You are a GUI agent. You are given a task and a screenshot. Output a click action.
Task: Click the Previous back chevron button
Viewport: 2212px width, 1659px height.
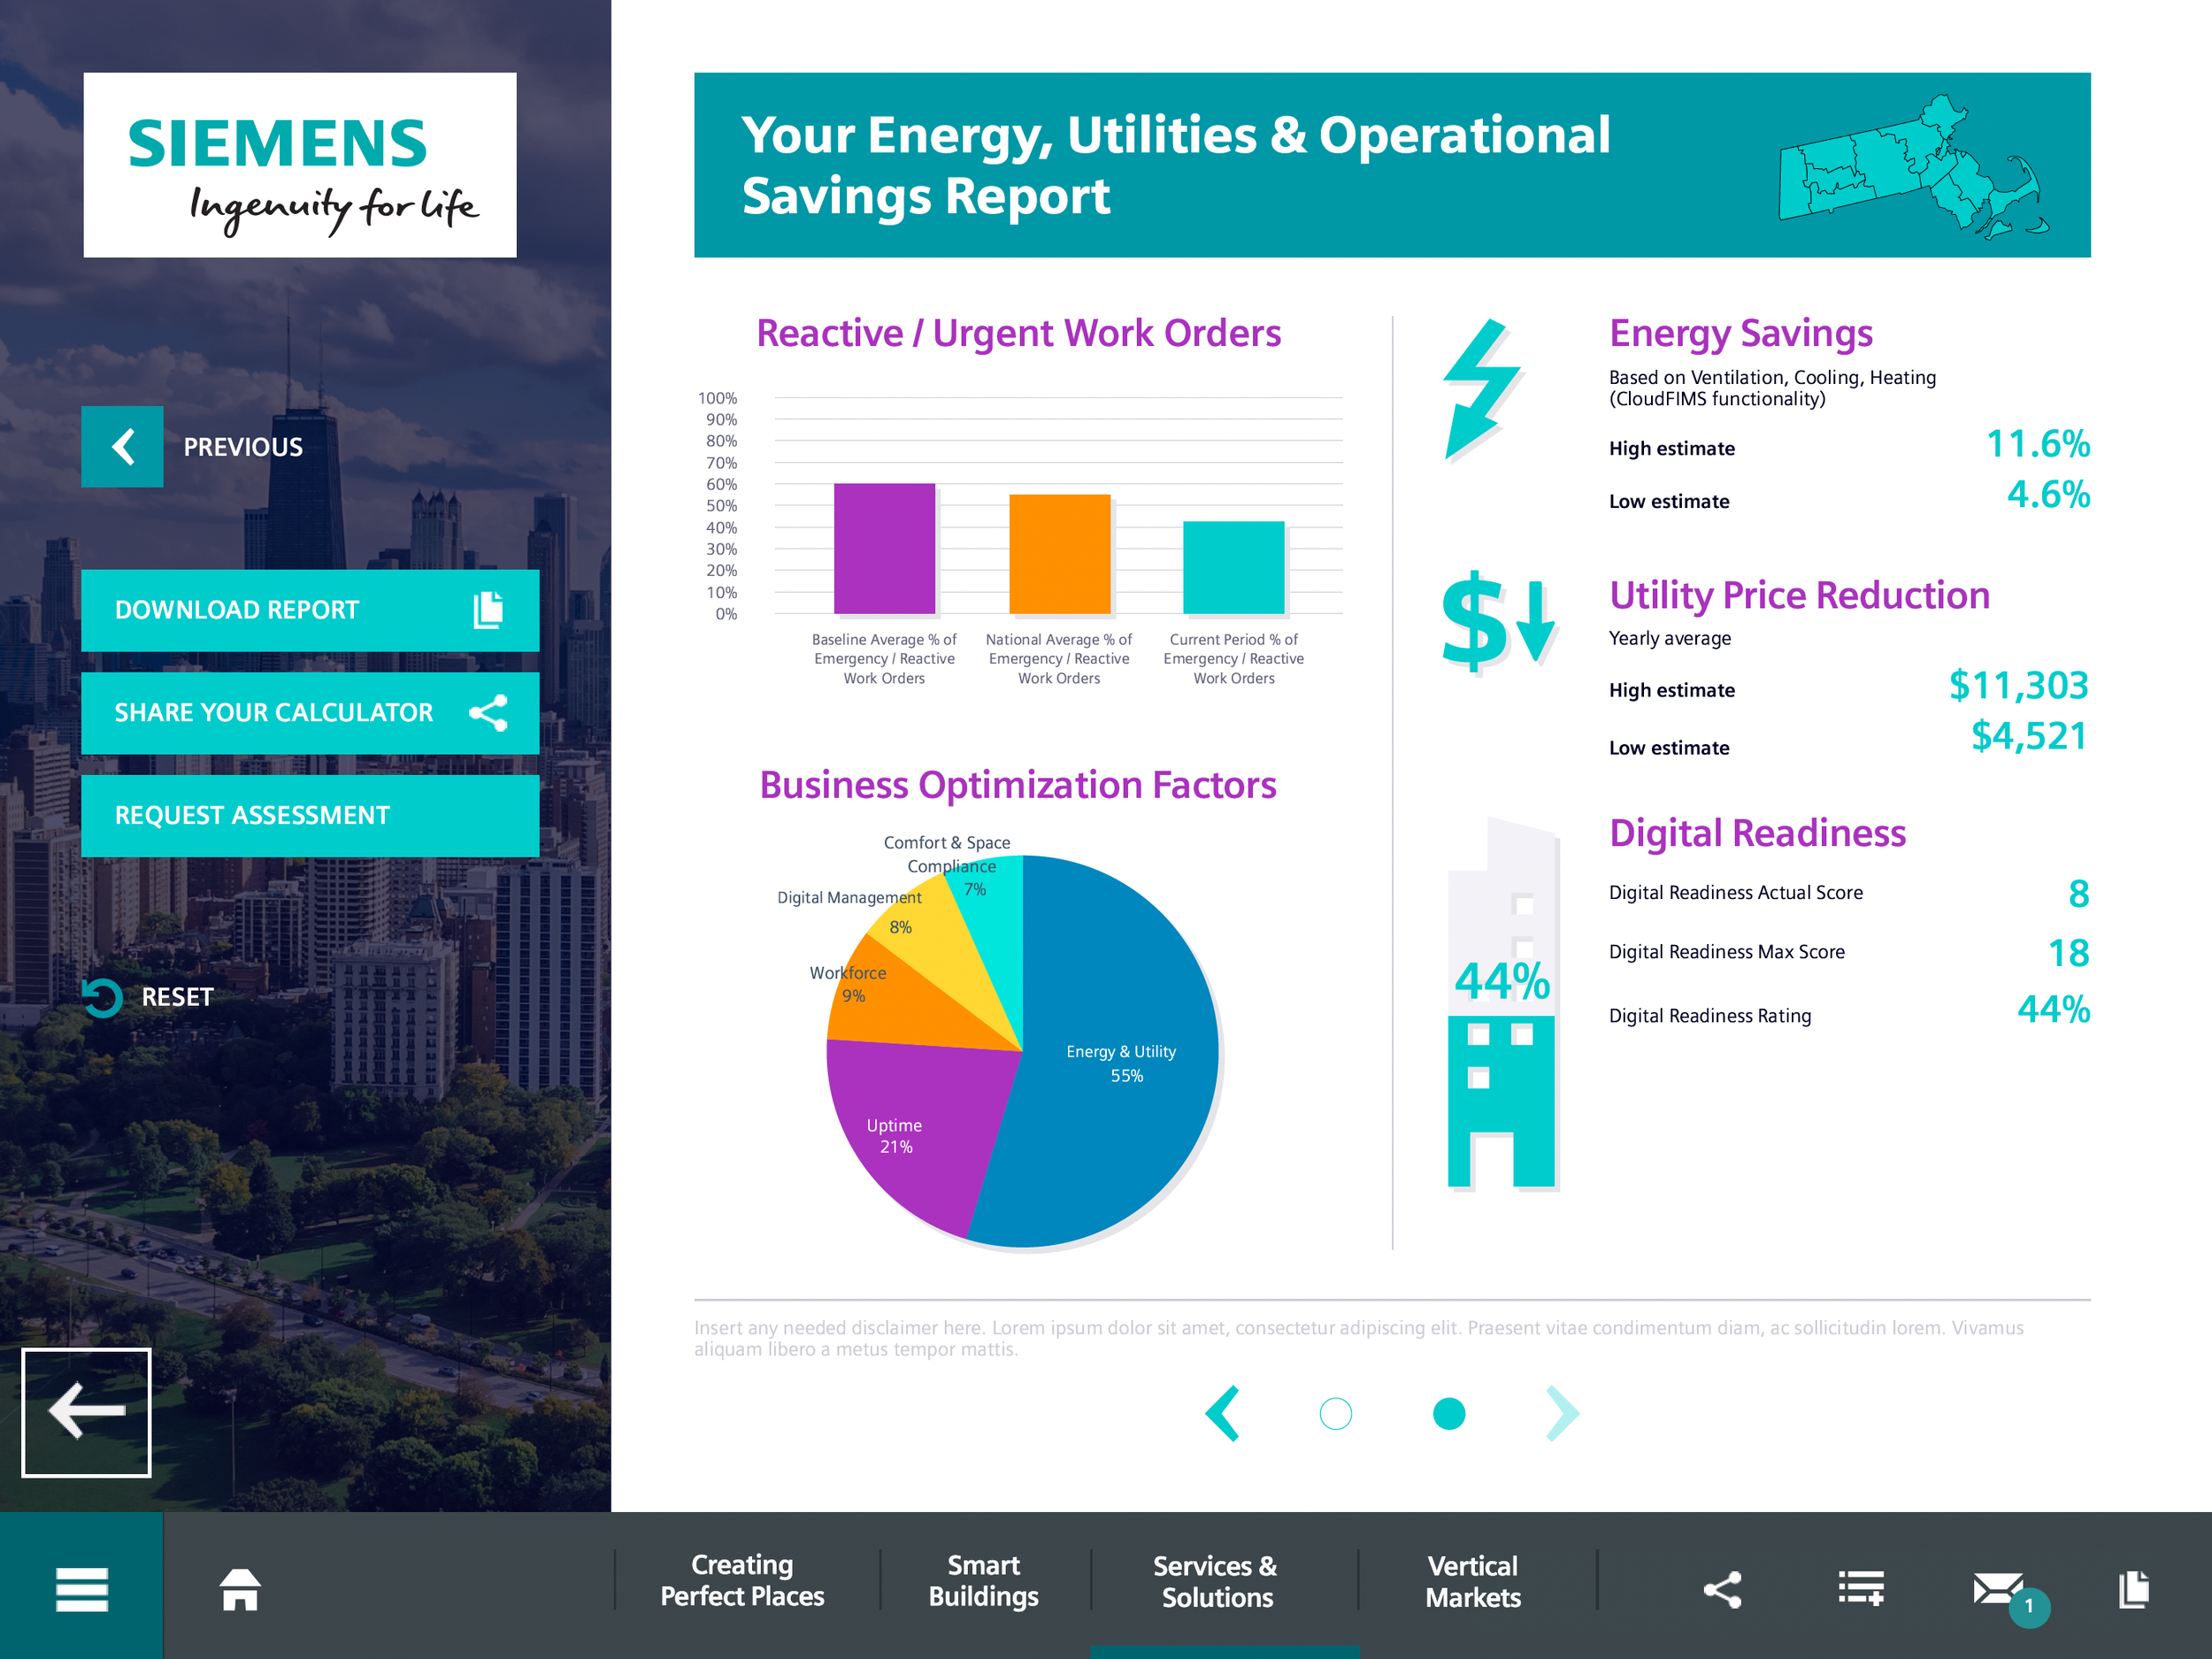coord(122,446)
